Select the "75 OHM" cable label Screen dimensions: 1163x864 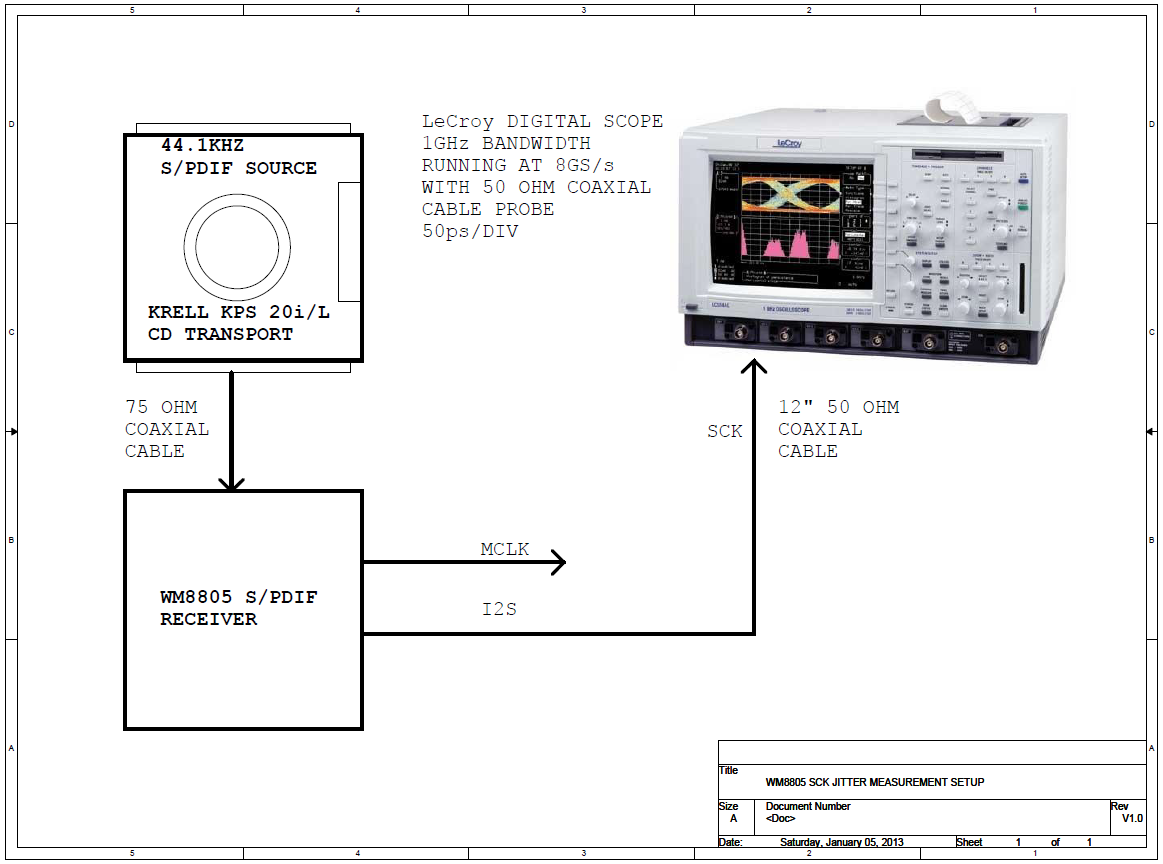click(161, 407)
